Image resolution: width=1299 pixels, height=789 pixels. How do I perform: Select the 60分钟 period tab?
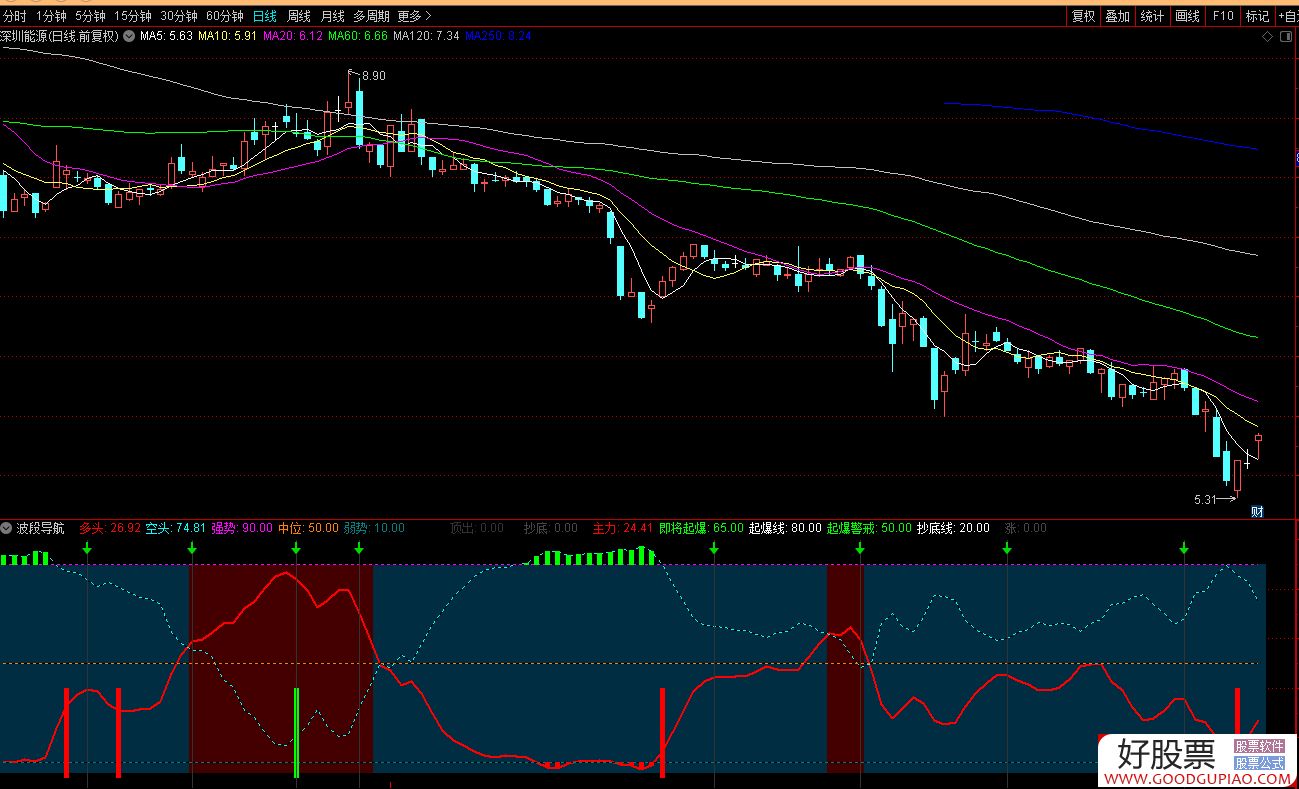[225, 16]
